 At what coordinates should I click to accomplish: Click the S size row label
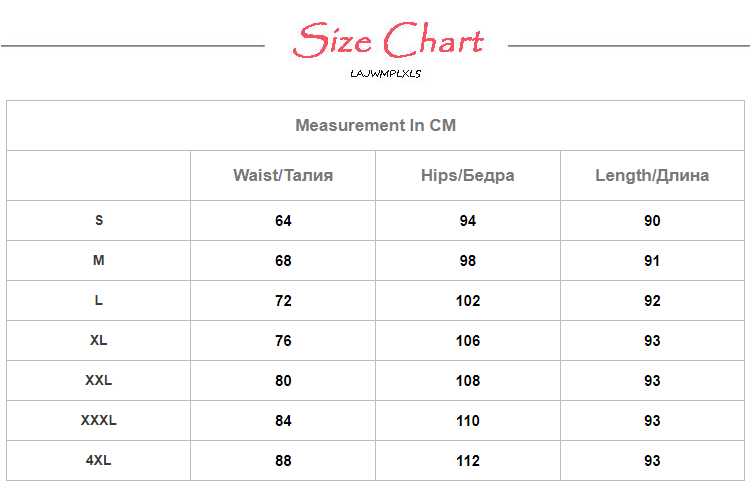click(x=99, y=220)
